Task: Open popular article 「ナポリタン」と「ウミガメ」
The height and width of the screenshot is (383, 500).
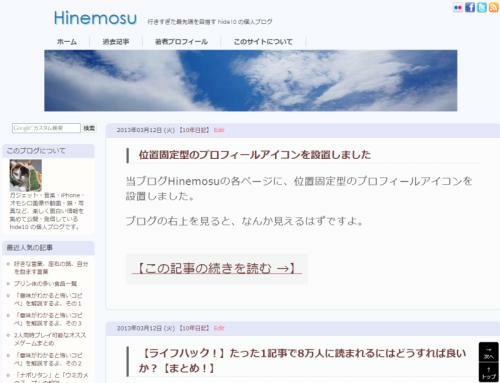Action: tap(51, 378)
